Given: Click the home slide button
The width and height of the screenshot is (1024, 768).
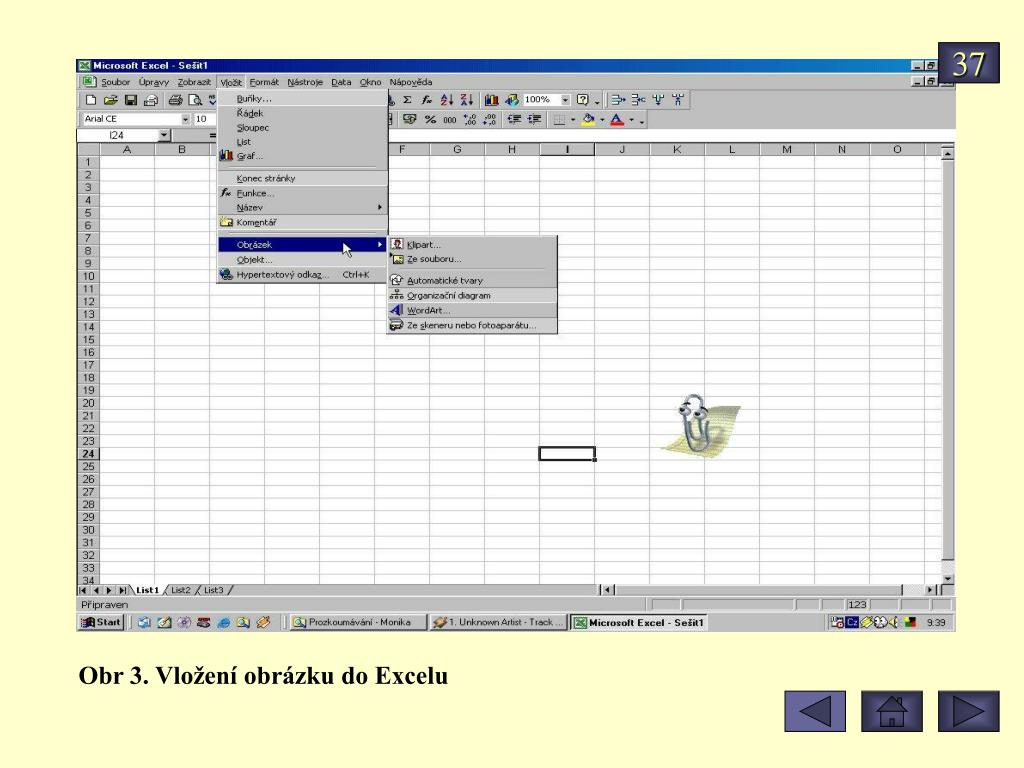Looking at the screenshot, I should tap(892, 711).
